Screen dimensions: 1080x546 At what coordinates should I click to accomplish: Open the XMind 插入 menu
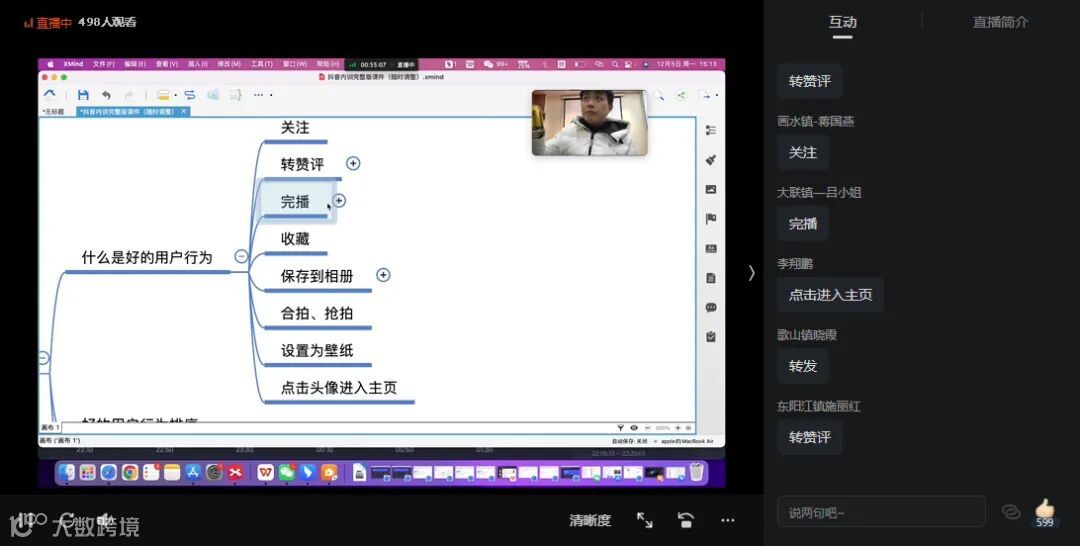(198, 64)
